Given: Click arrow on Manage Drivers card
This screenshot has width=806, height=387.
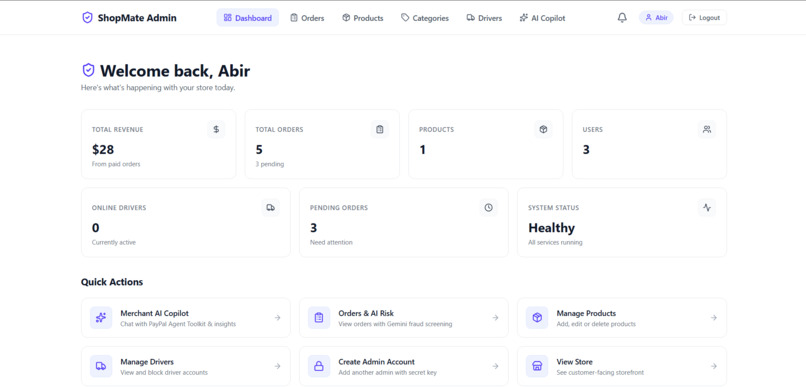Looking at the screenshot, I should coord(277,366).
